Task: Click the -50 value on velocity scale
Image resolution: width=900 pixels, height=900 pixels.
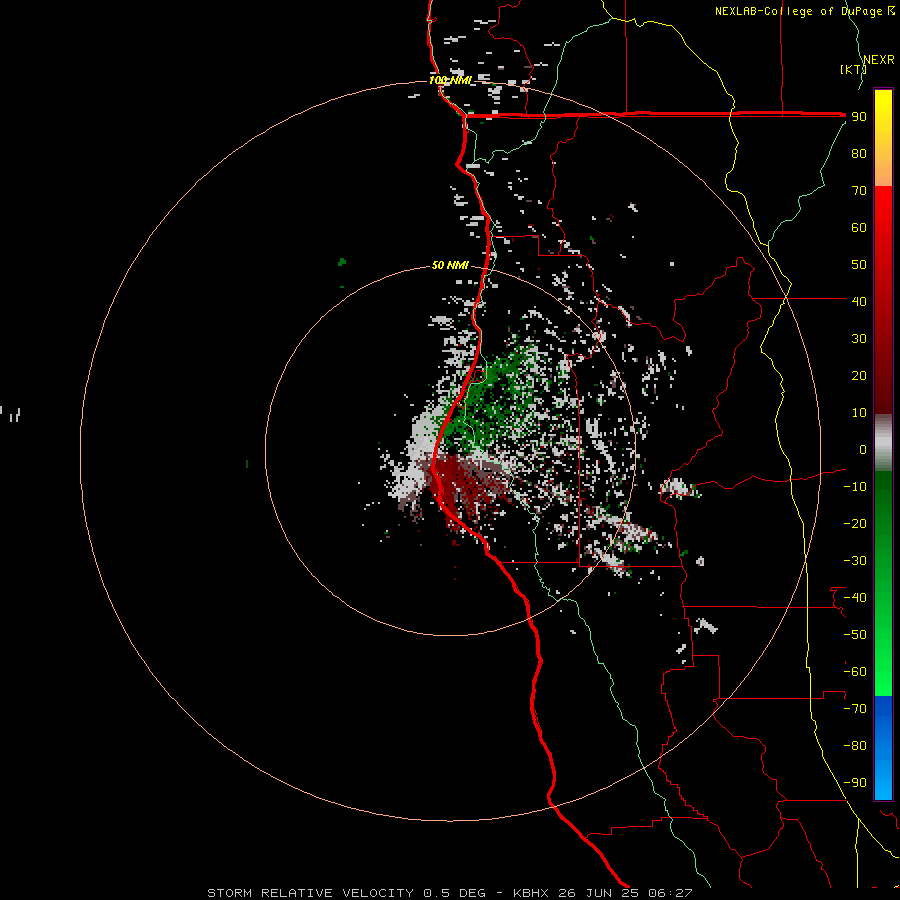Action: pos(855,635)
